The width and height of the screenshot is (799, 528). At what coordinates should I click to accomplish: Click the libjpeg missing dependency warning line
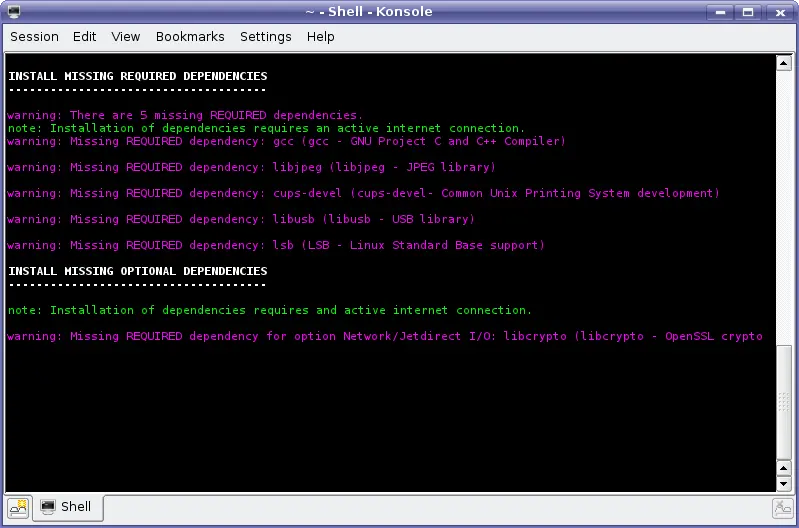251,167
